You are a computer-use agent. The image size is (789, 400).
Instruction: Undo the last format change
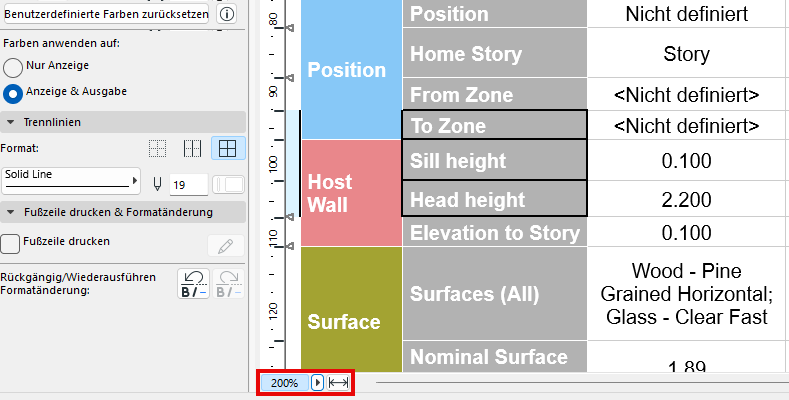tap(192, 283)
